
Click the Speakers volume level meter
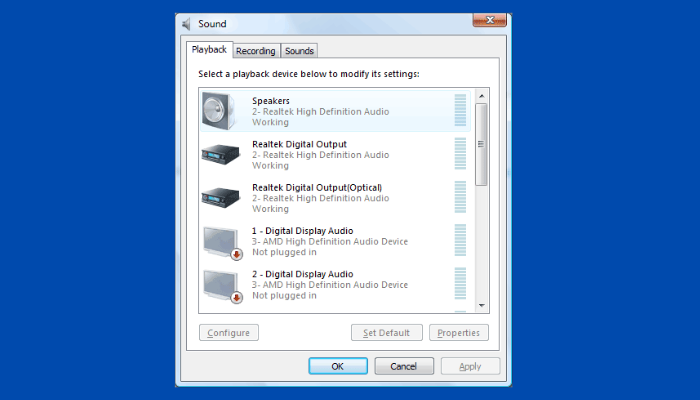click(460, 110)
